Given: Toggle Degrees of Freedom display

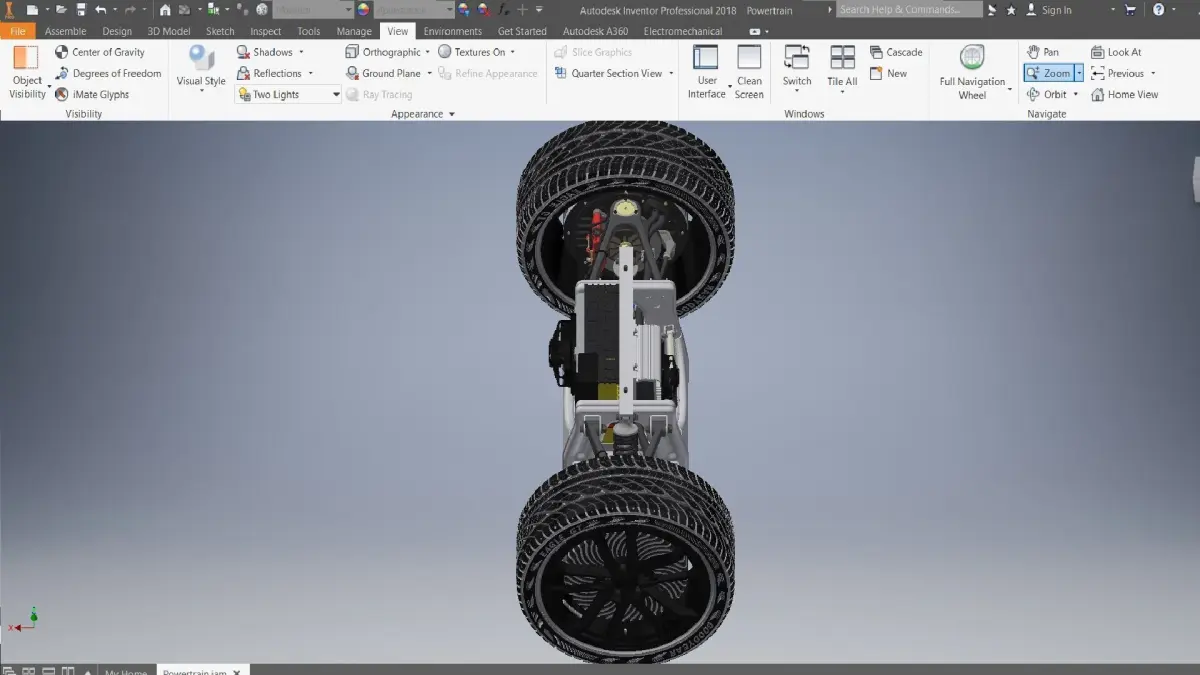Looking at the screenshot, I should pyautogui.click(x=108, y=73).
